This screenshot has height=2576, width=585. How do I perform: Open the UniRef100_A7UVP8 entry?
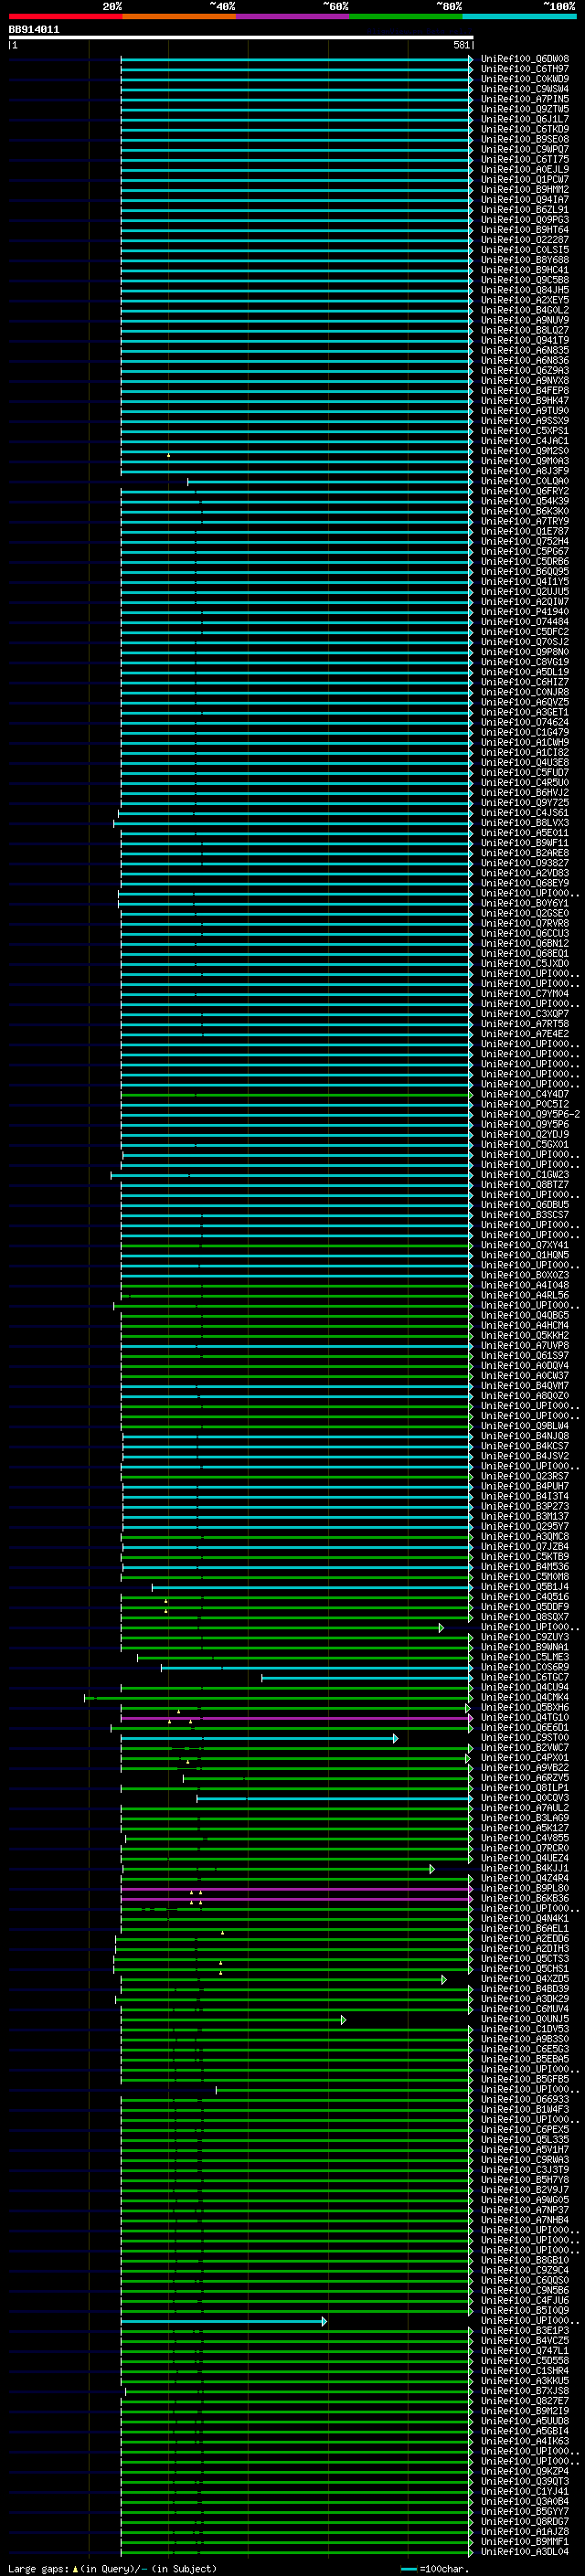524,1346
